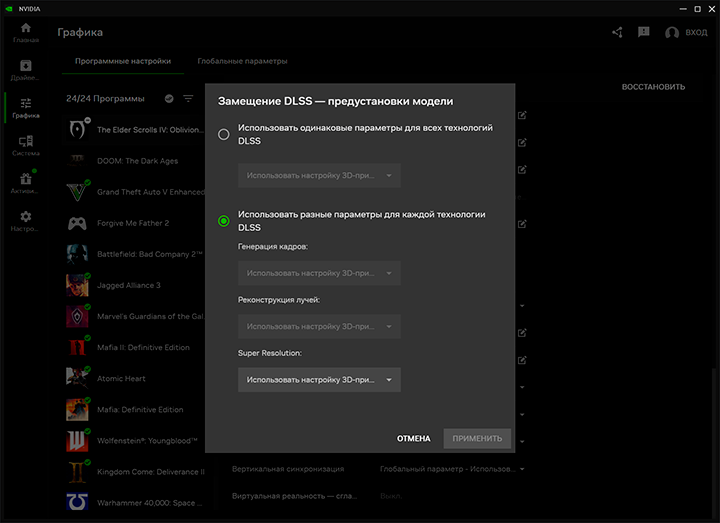The image size is (720, 523).
Task: Open the Реконструкция лучей dropdown
Action: (319, 326)
